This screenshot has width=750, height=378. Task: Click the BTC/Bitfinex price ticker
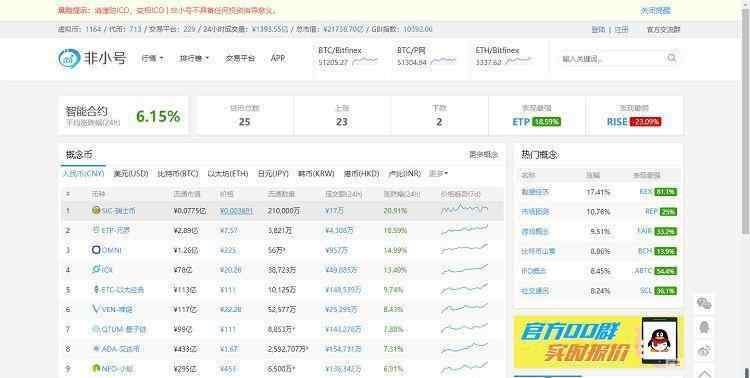click(x=348, y=56)
